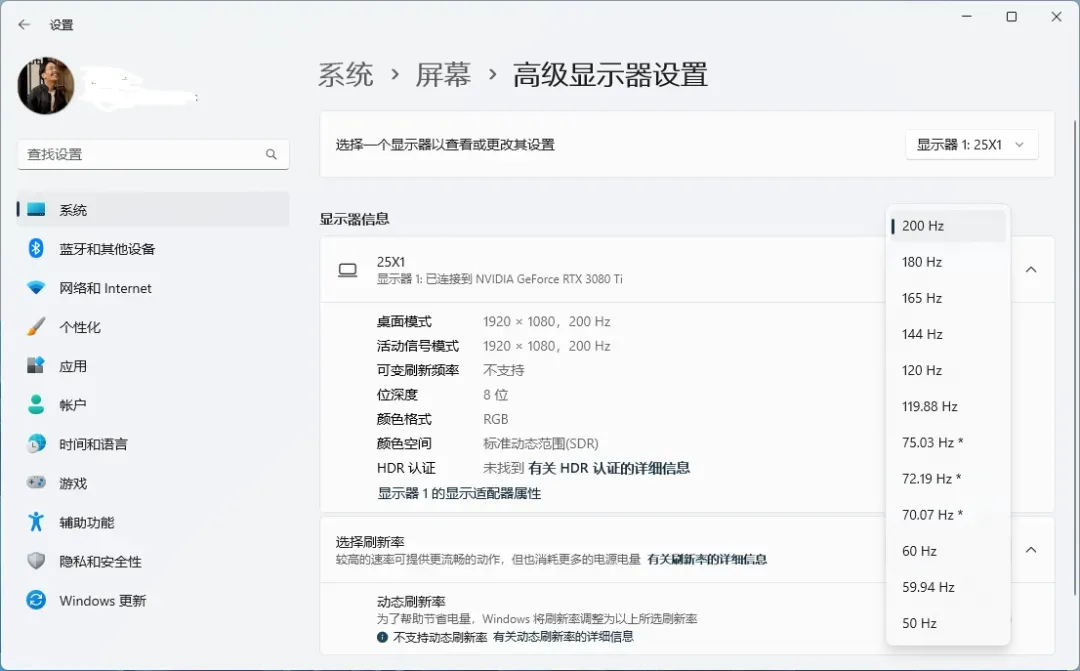Open display 1 adapter properties link

(x=459, y=493)
